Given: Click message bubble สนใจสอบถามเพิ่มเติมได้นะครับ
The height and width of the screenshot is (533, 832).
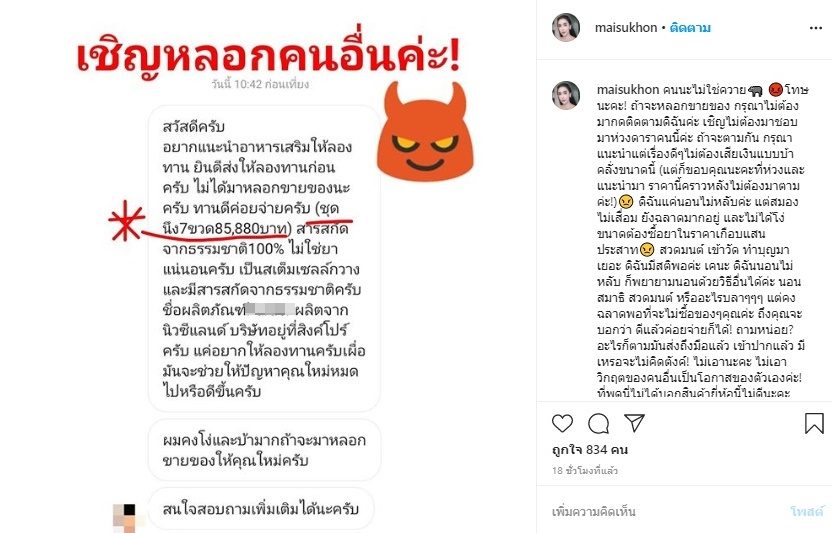Looking at the screenshot, I should [261, 509].
